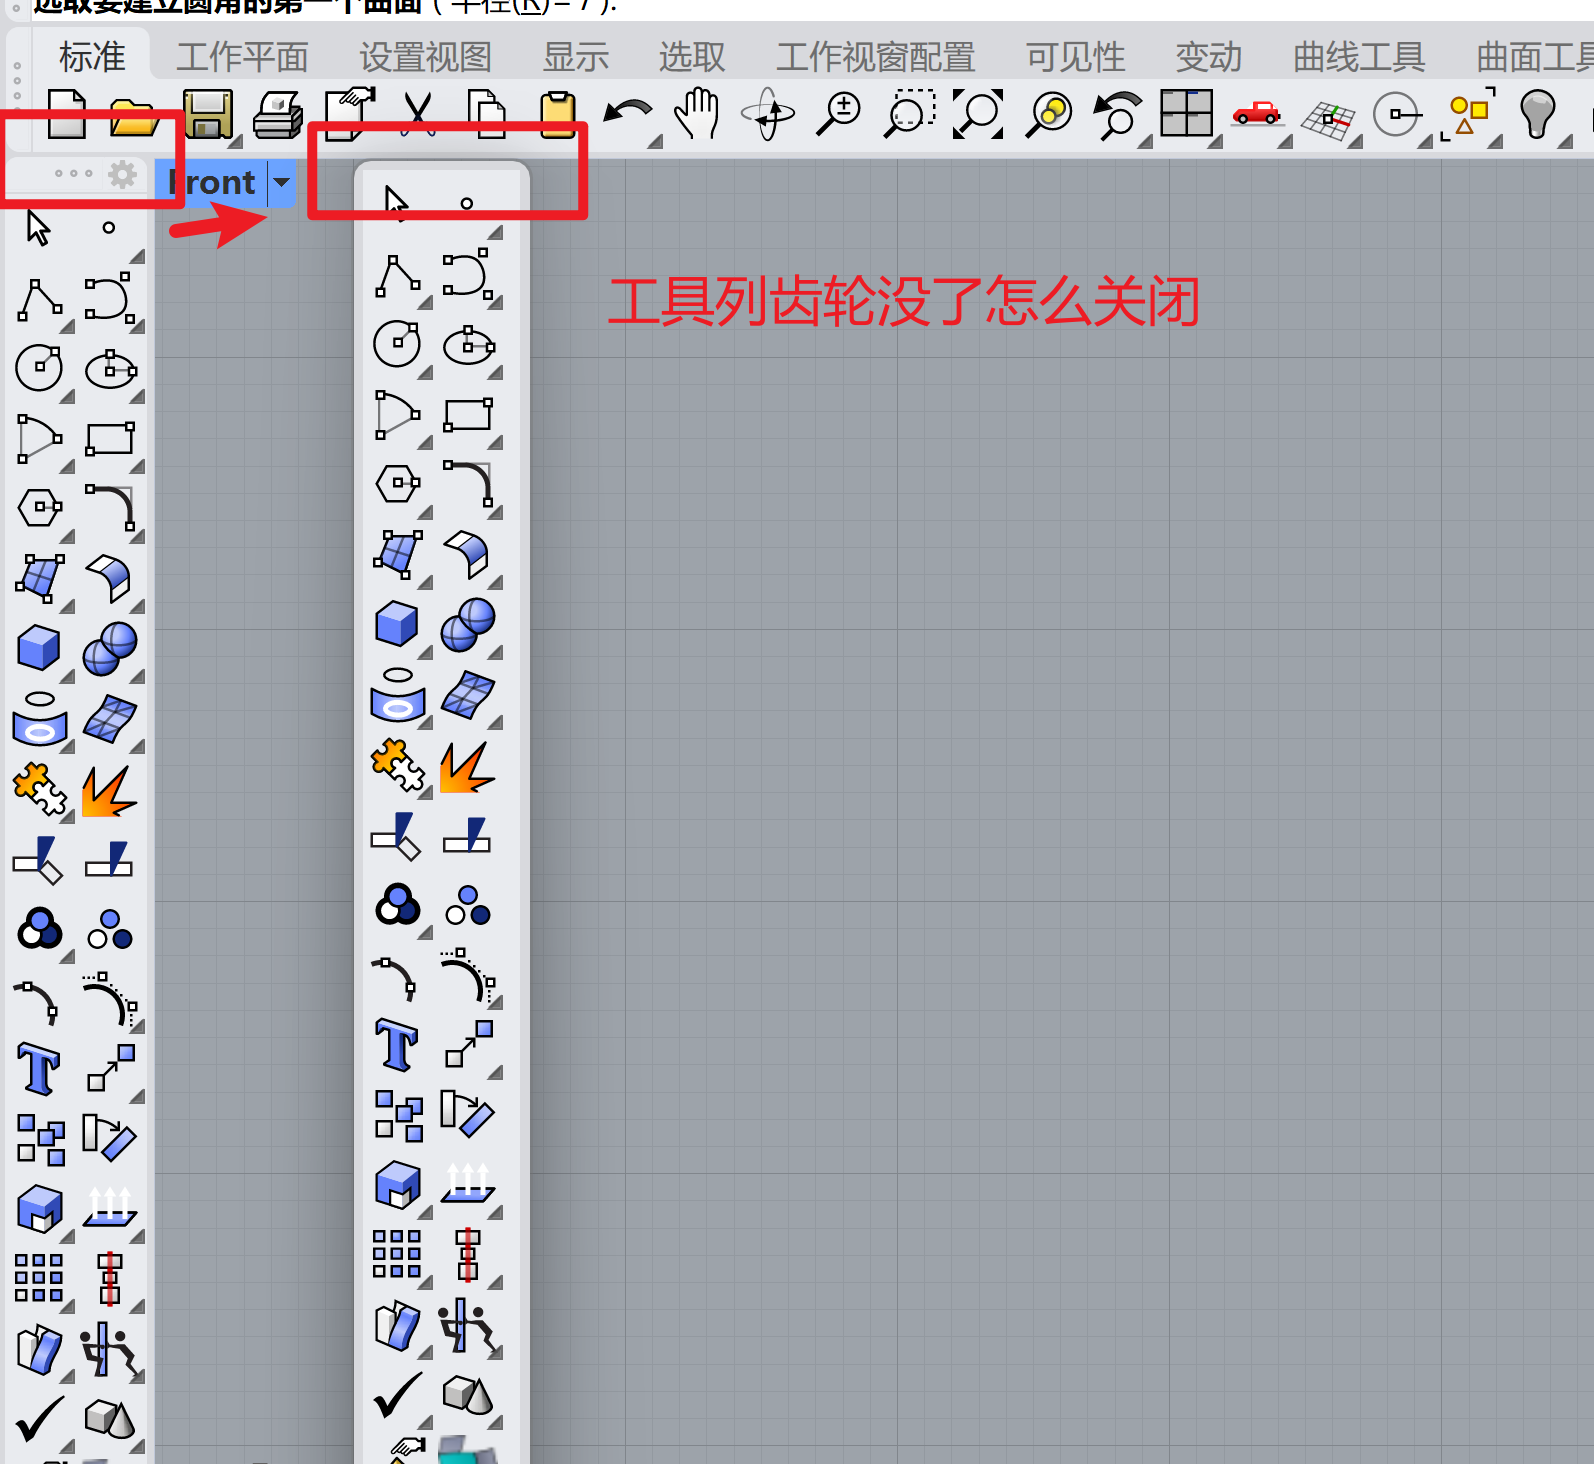1594x1464 pixels.
Task: Click the New document icon
Action: tap(66, 114)
